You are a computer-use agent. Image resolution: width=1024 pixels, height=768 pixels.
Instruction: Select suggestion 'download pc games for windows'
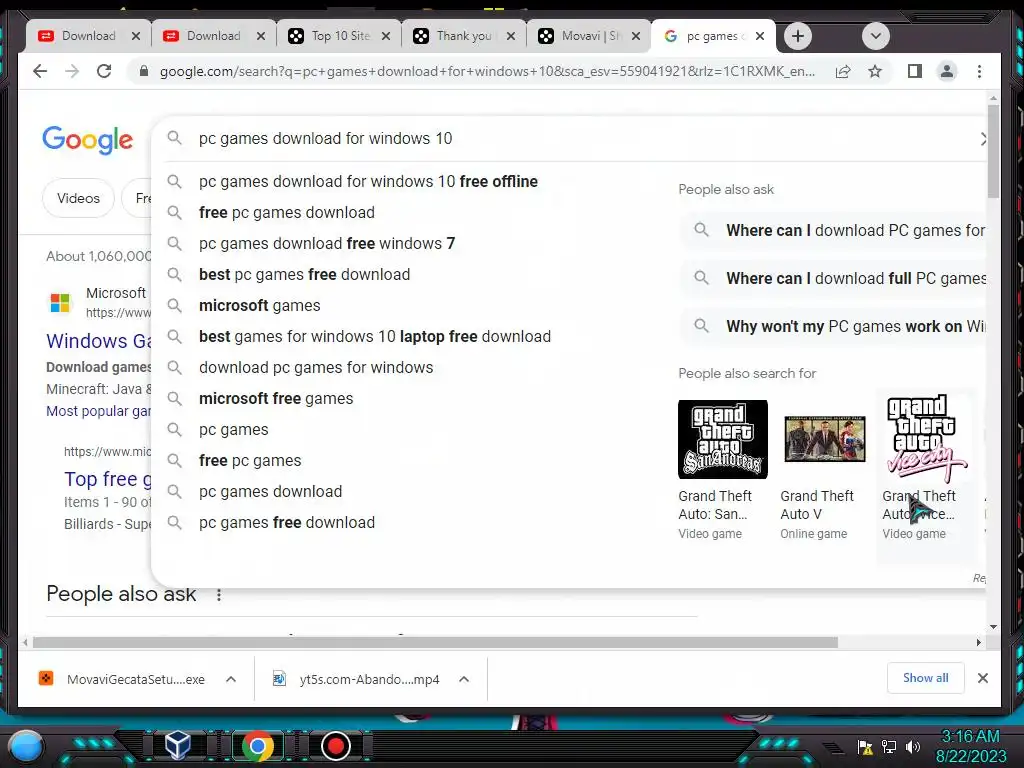coord(315,368)
